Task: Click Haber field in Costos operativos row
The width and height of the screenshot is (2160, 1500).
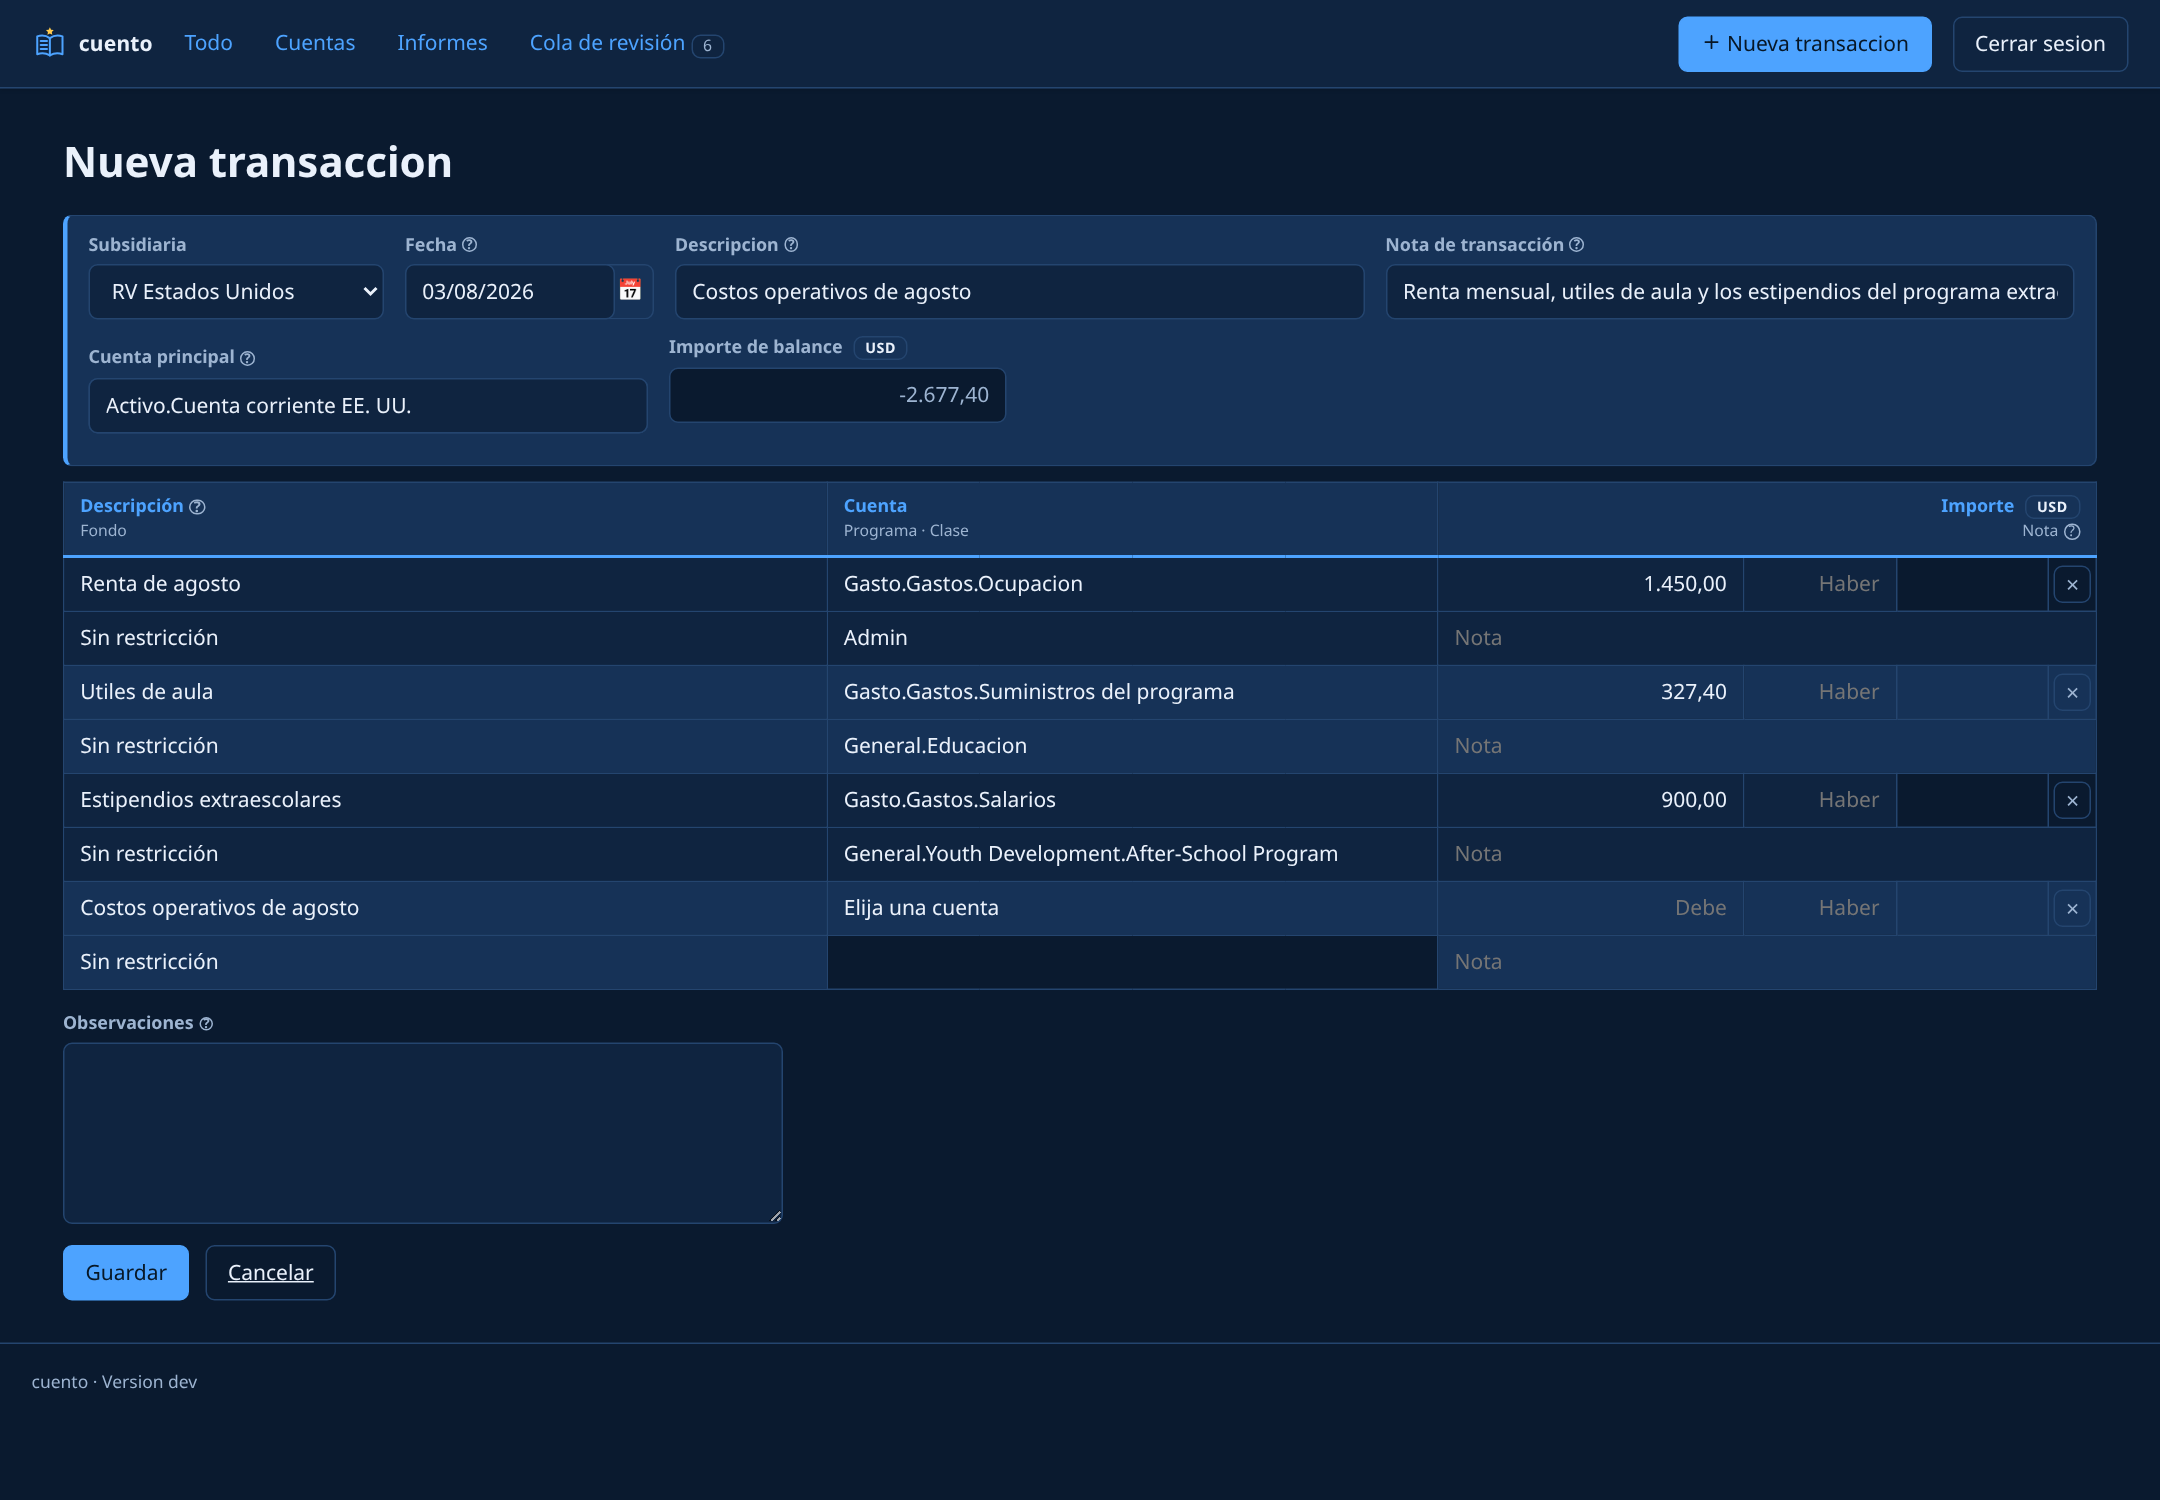Action: coord(1819,908)
